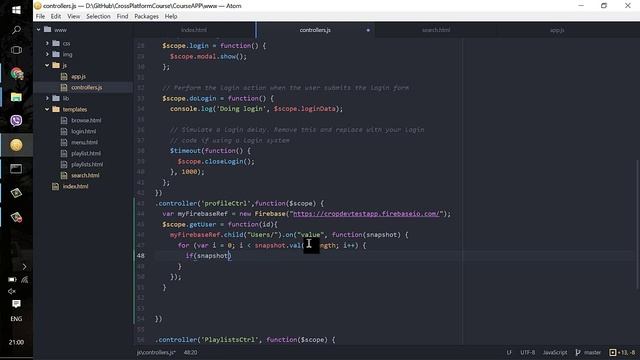
Task: Collapse the js folder
Action: [47, 65]
